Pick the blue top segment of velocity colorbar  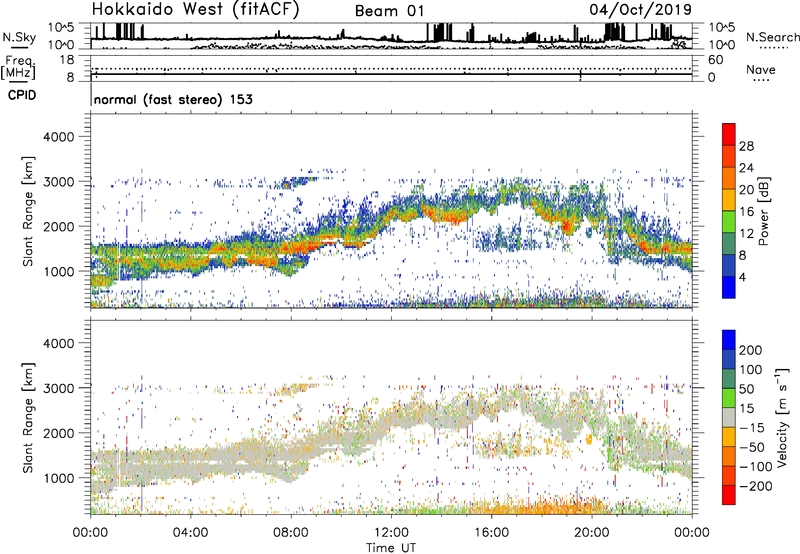[x=729, y=340]
